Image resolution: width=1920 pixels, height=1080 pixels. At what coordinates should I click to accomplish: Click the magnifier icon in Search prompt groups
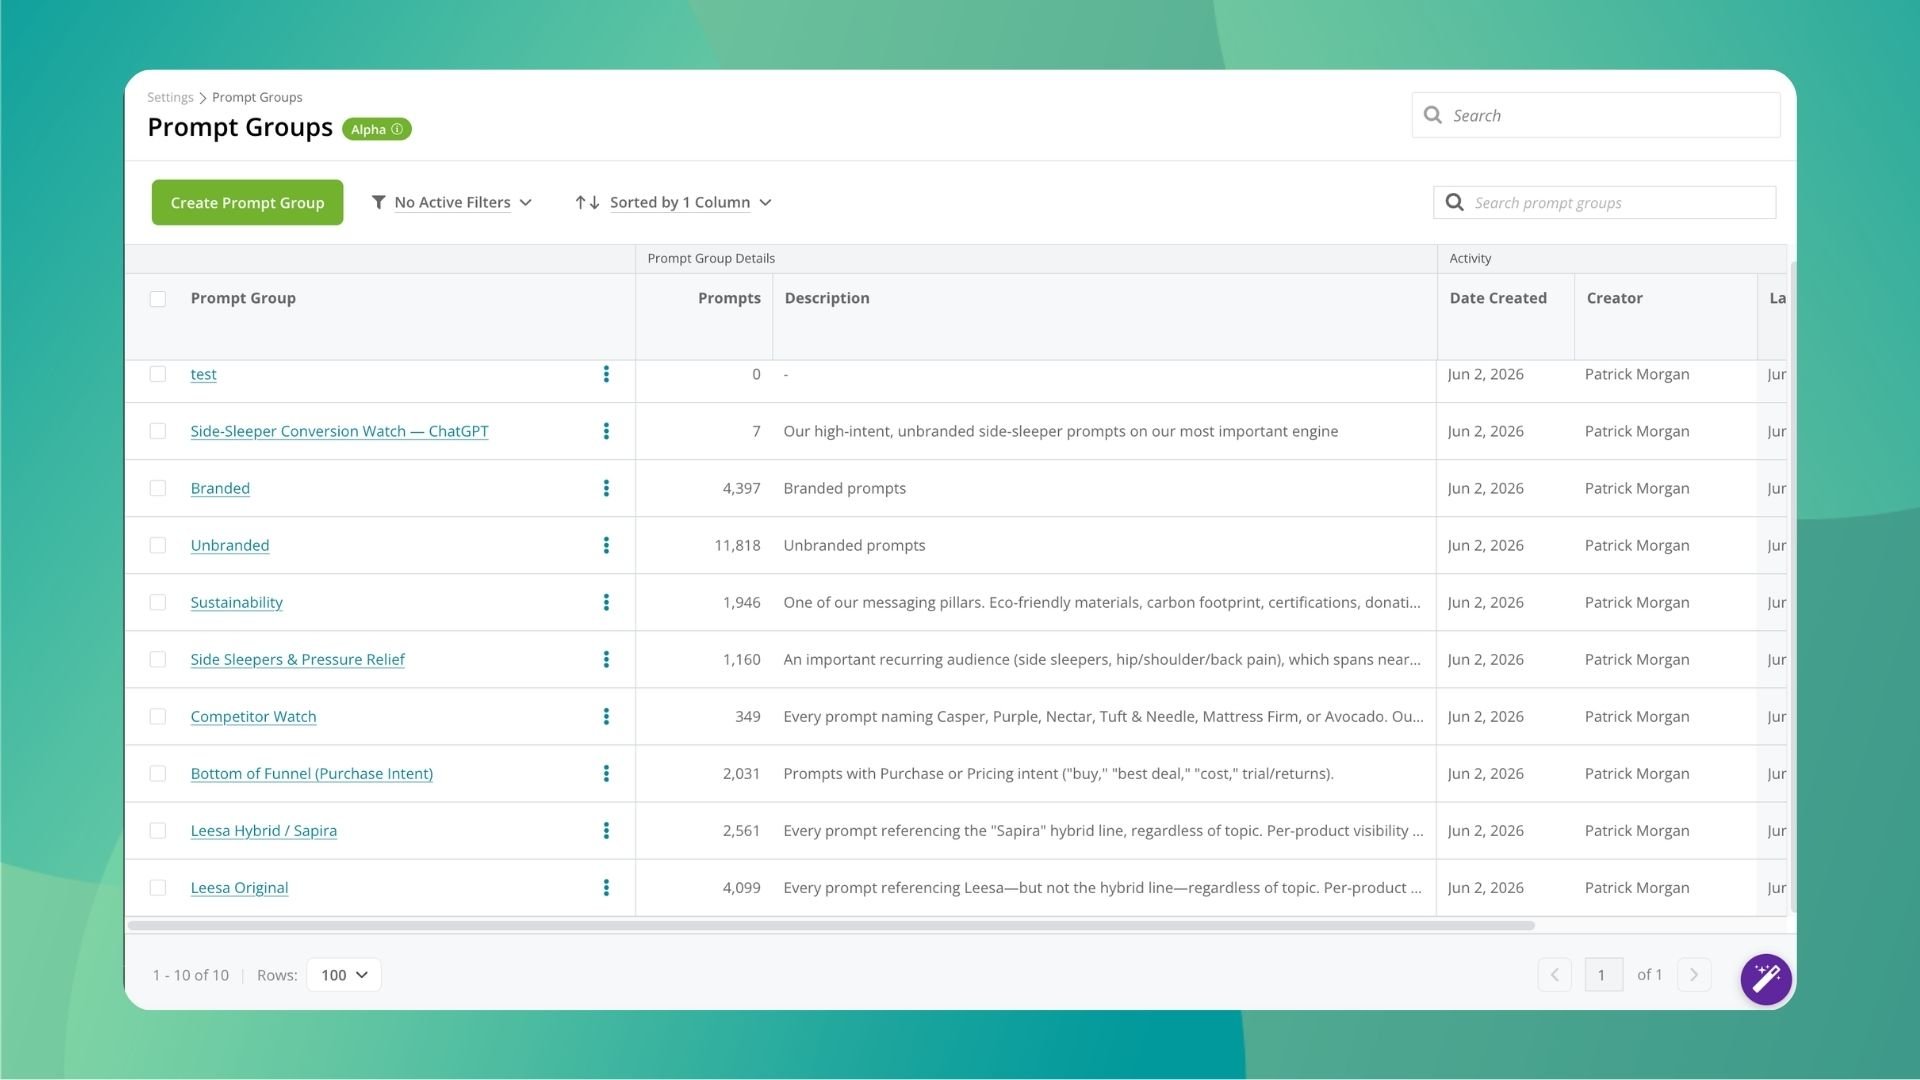tap(1455, 202)
